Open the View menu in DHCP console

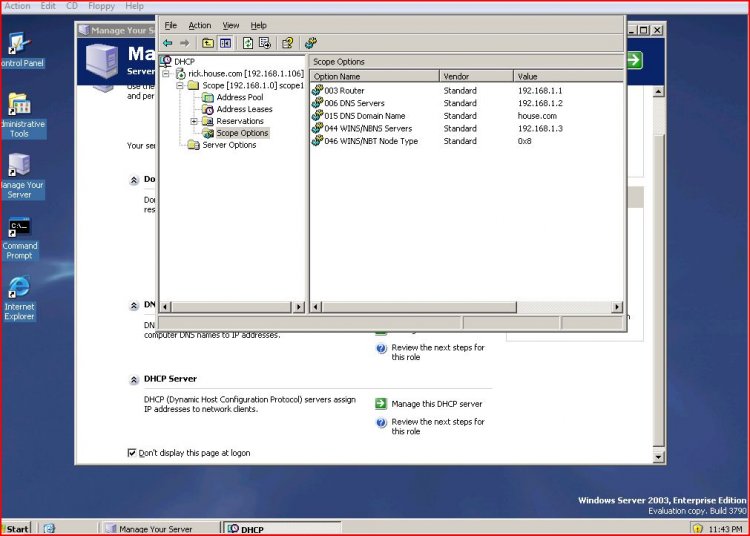click(231, 25)
